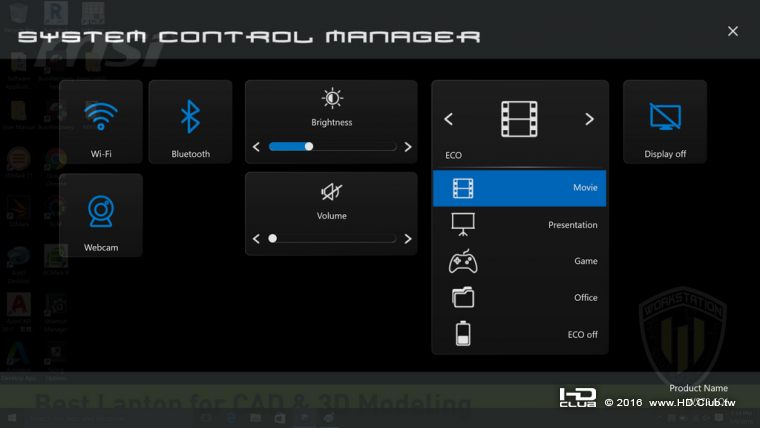
Task: Toggle the Wi-Fi tile
Action: click(x=101, y=122)
